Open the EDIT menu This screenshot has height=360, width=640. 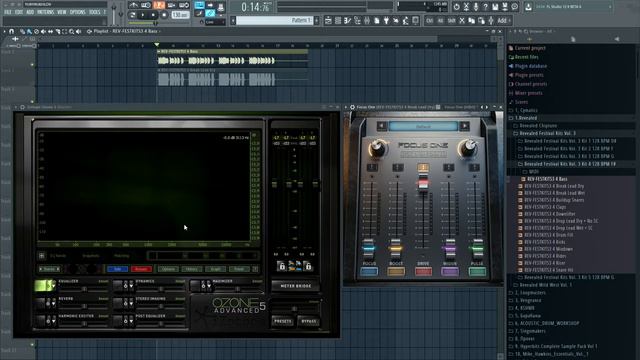point(19,12)
